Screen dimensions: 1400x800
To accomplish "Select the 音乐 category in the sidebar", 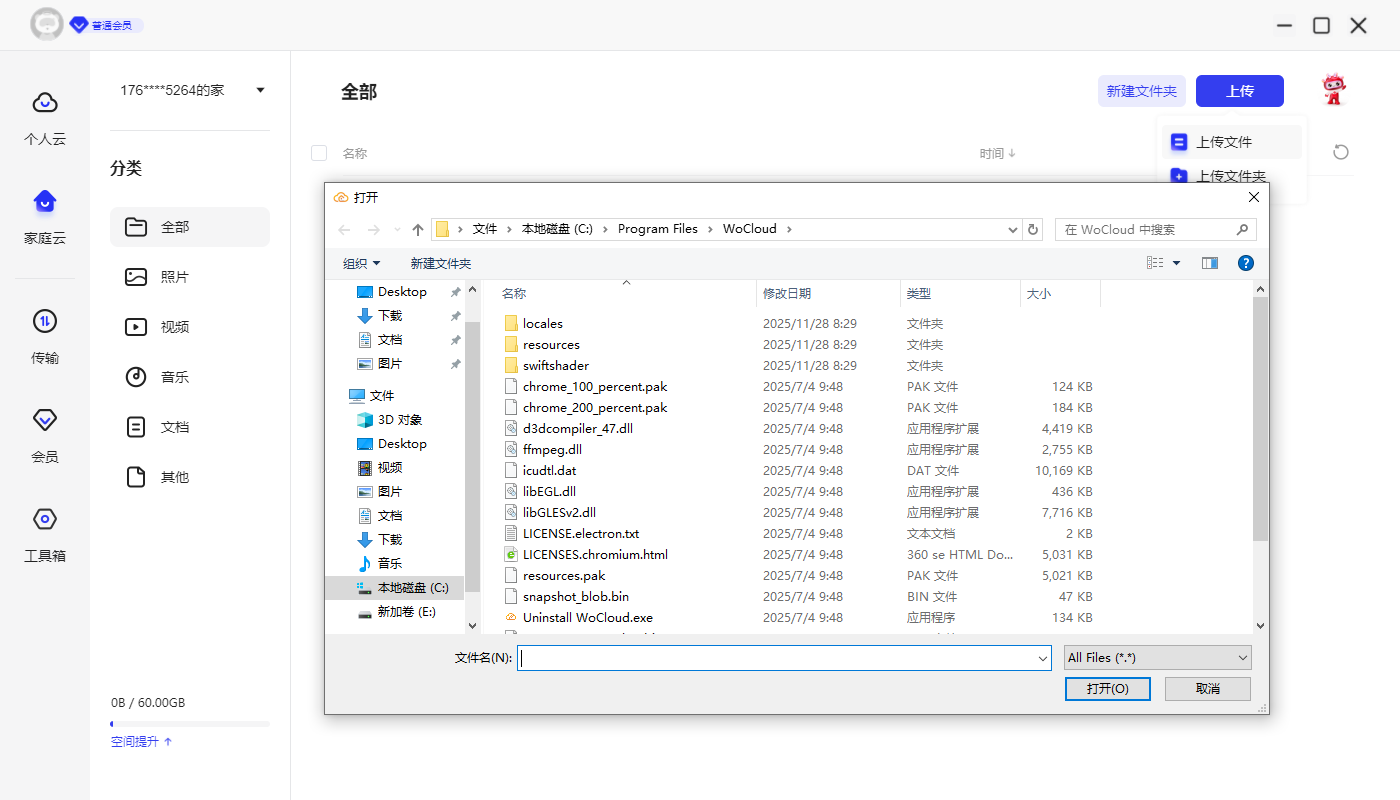I will (173, 377).
